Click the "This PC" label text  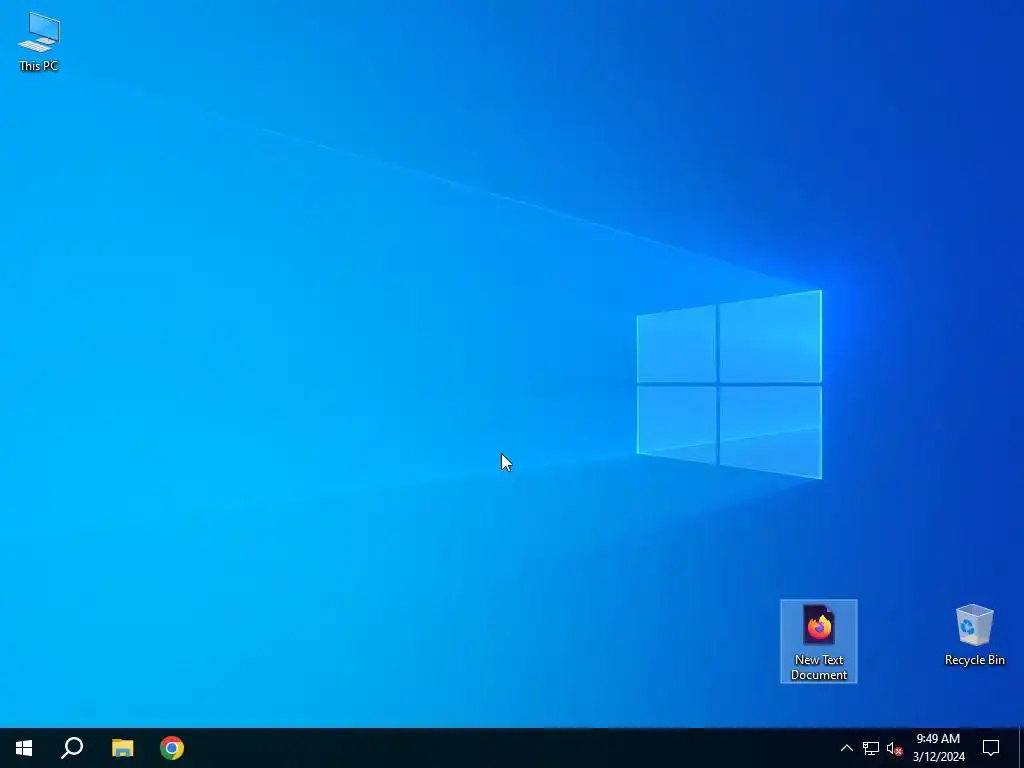pyautogui.click(x=39, y=65)
